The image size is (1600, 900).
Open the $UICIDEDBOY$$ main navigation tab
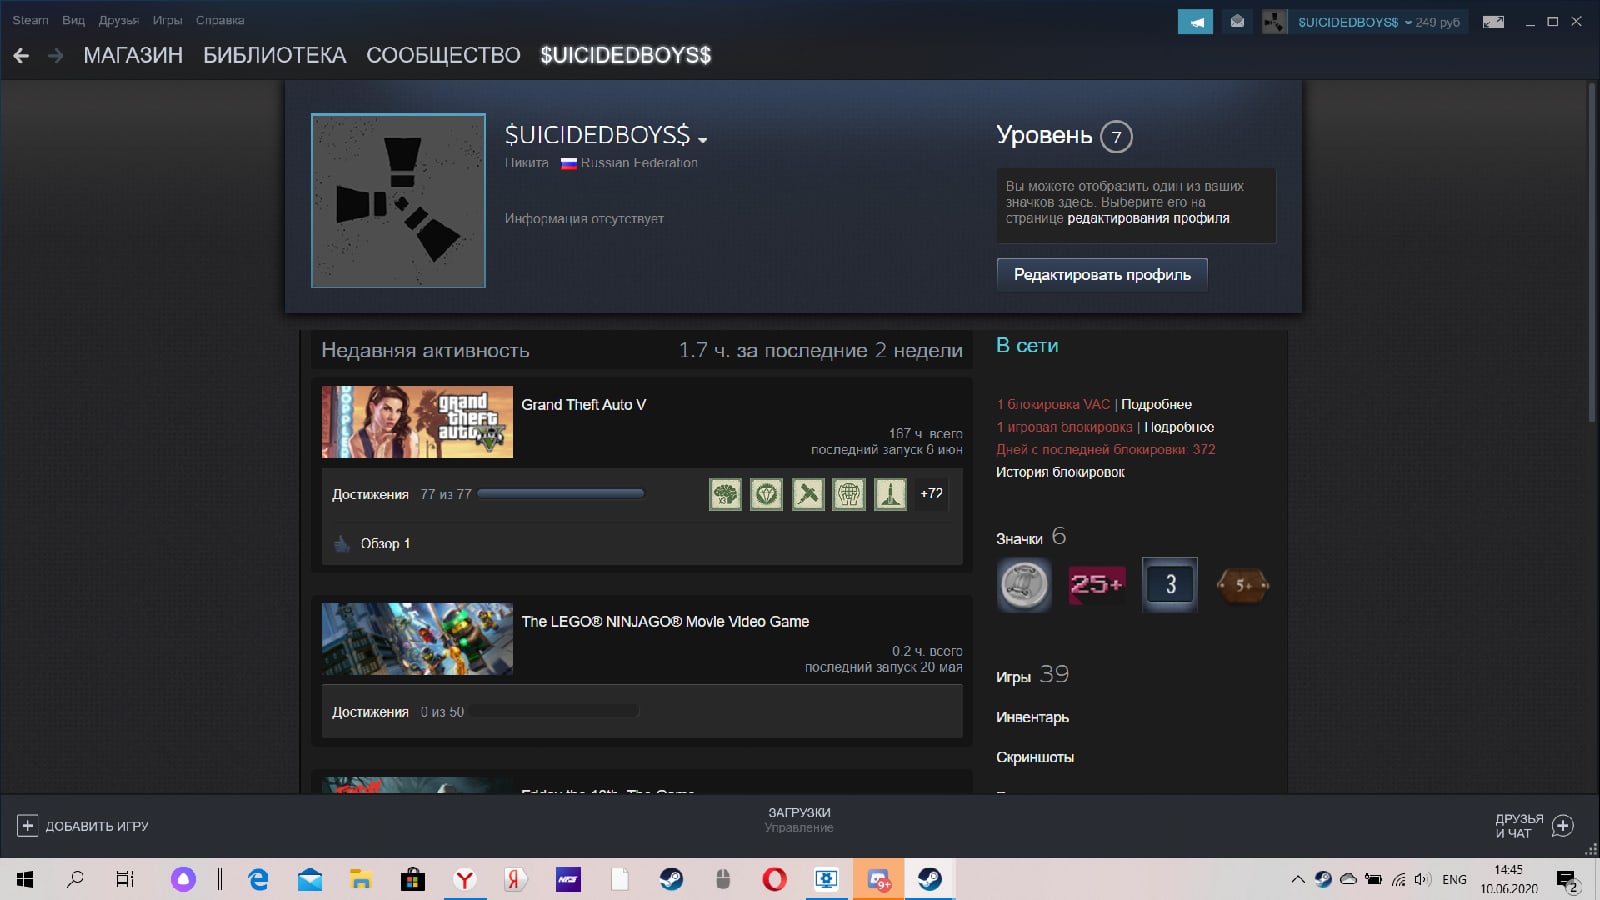tap(626, 56)
